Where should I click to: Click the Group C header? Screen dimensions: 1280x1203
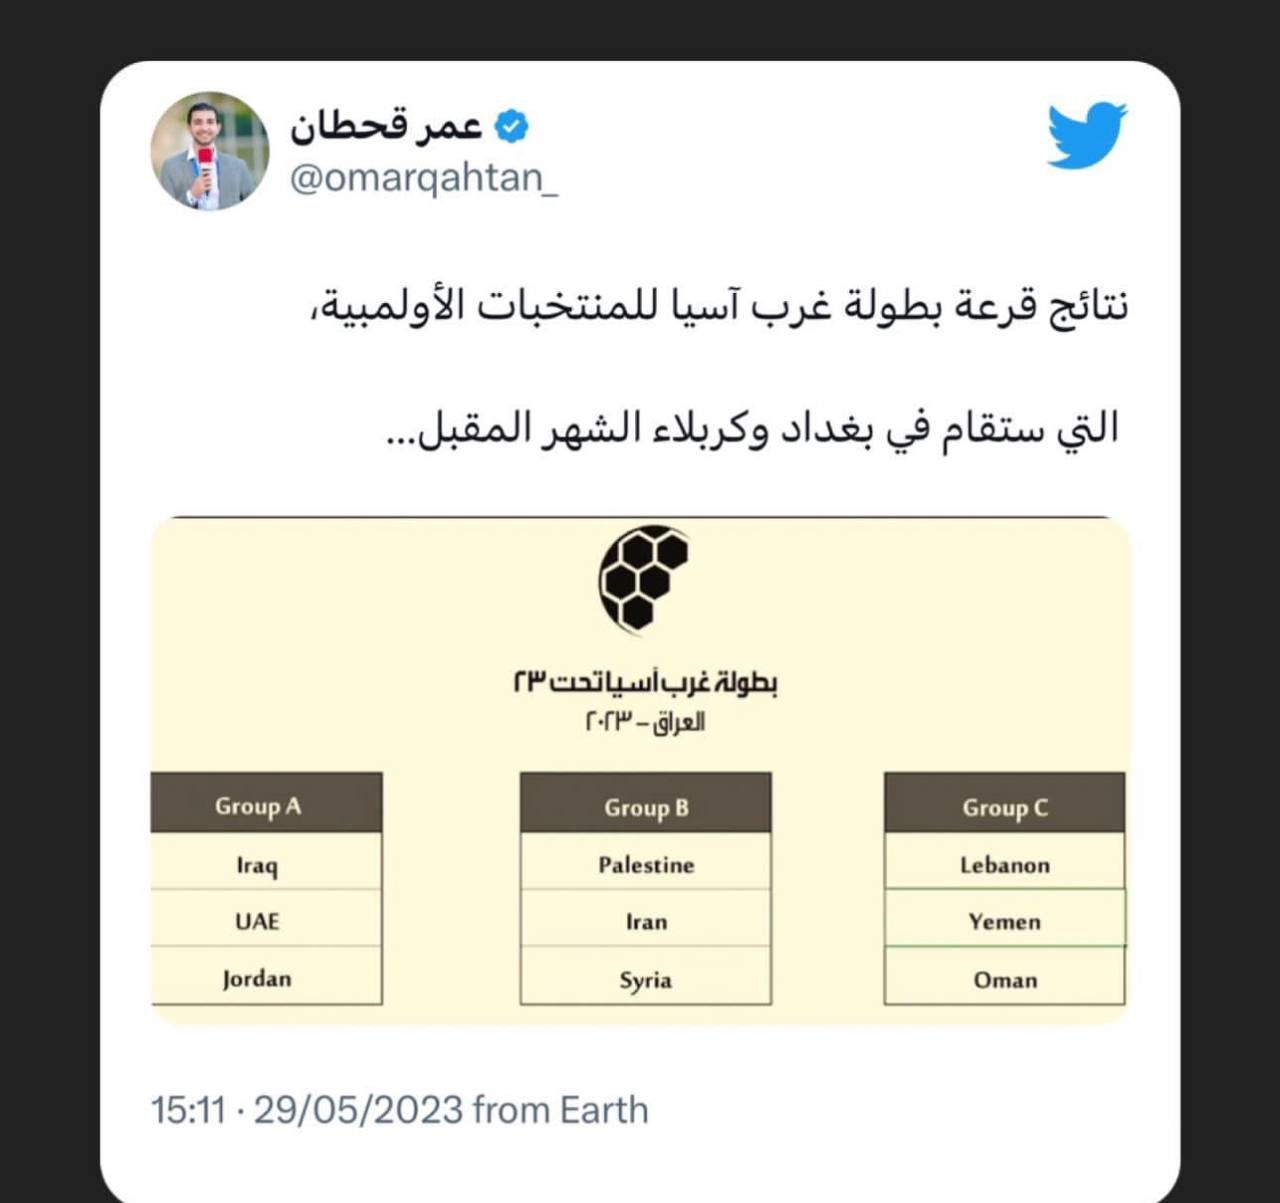[x=1005, y=804]
